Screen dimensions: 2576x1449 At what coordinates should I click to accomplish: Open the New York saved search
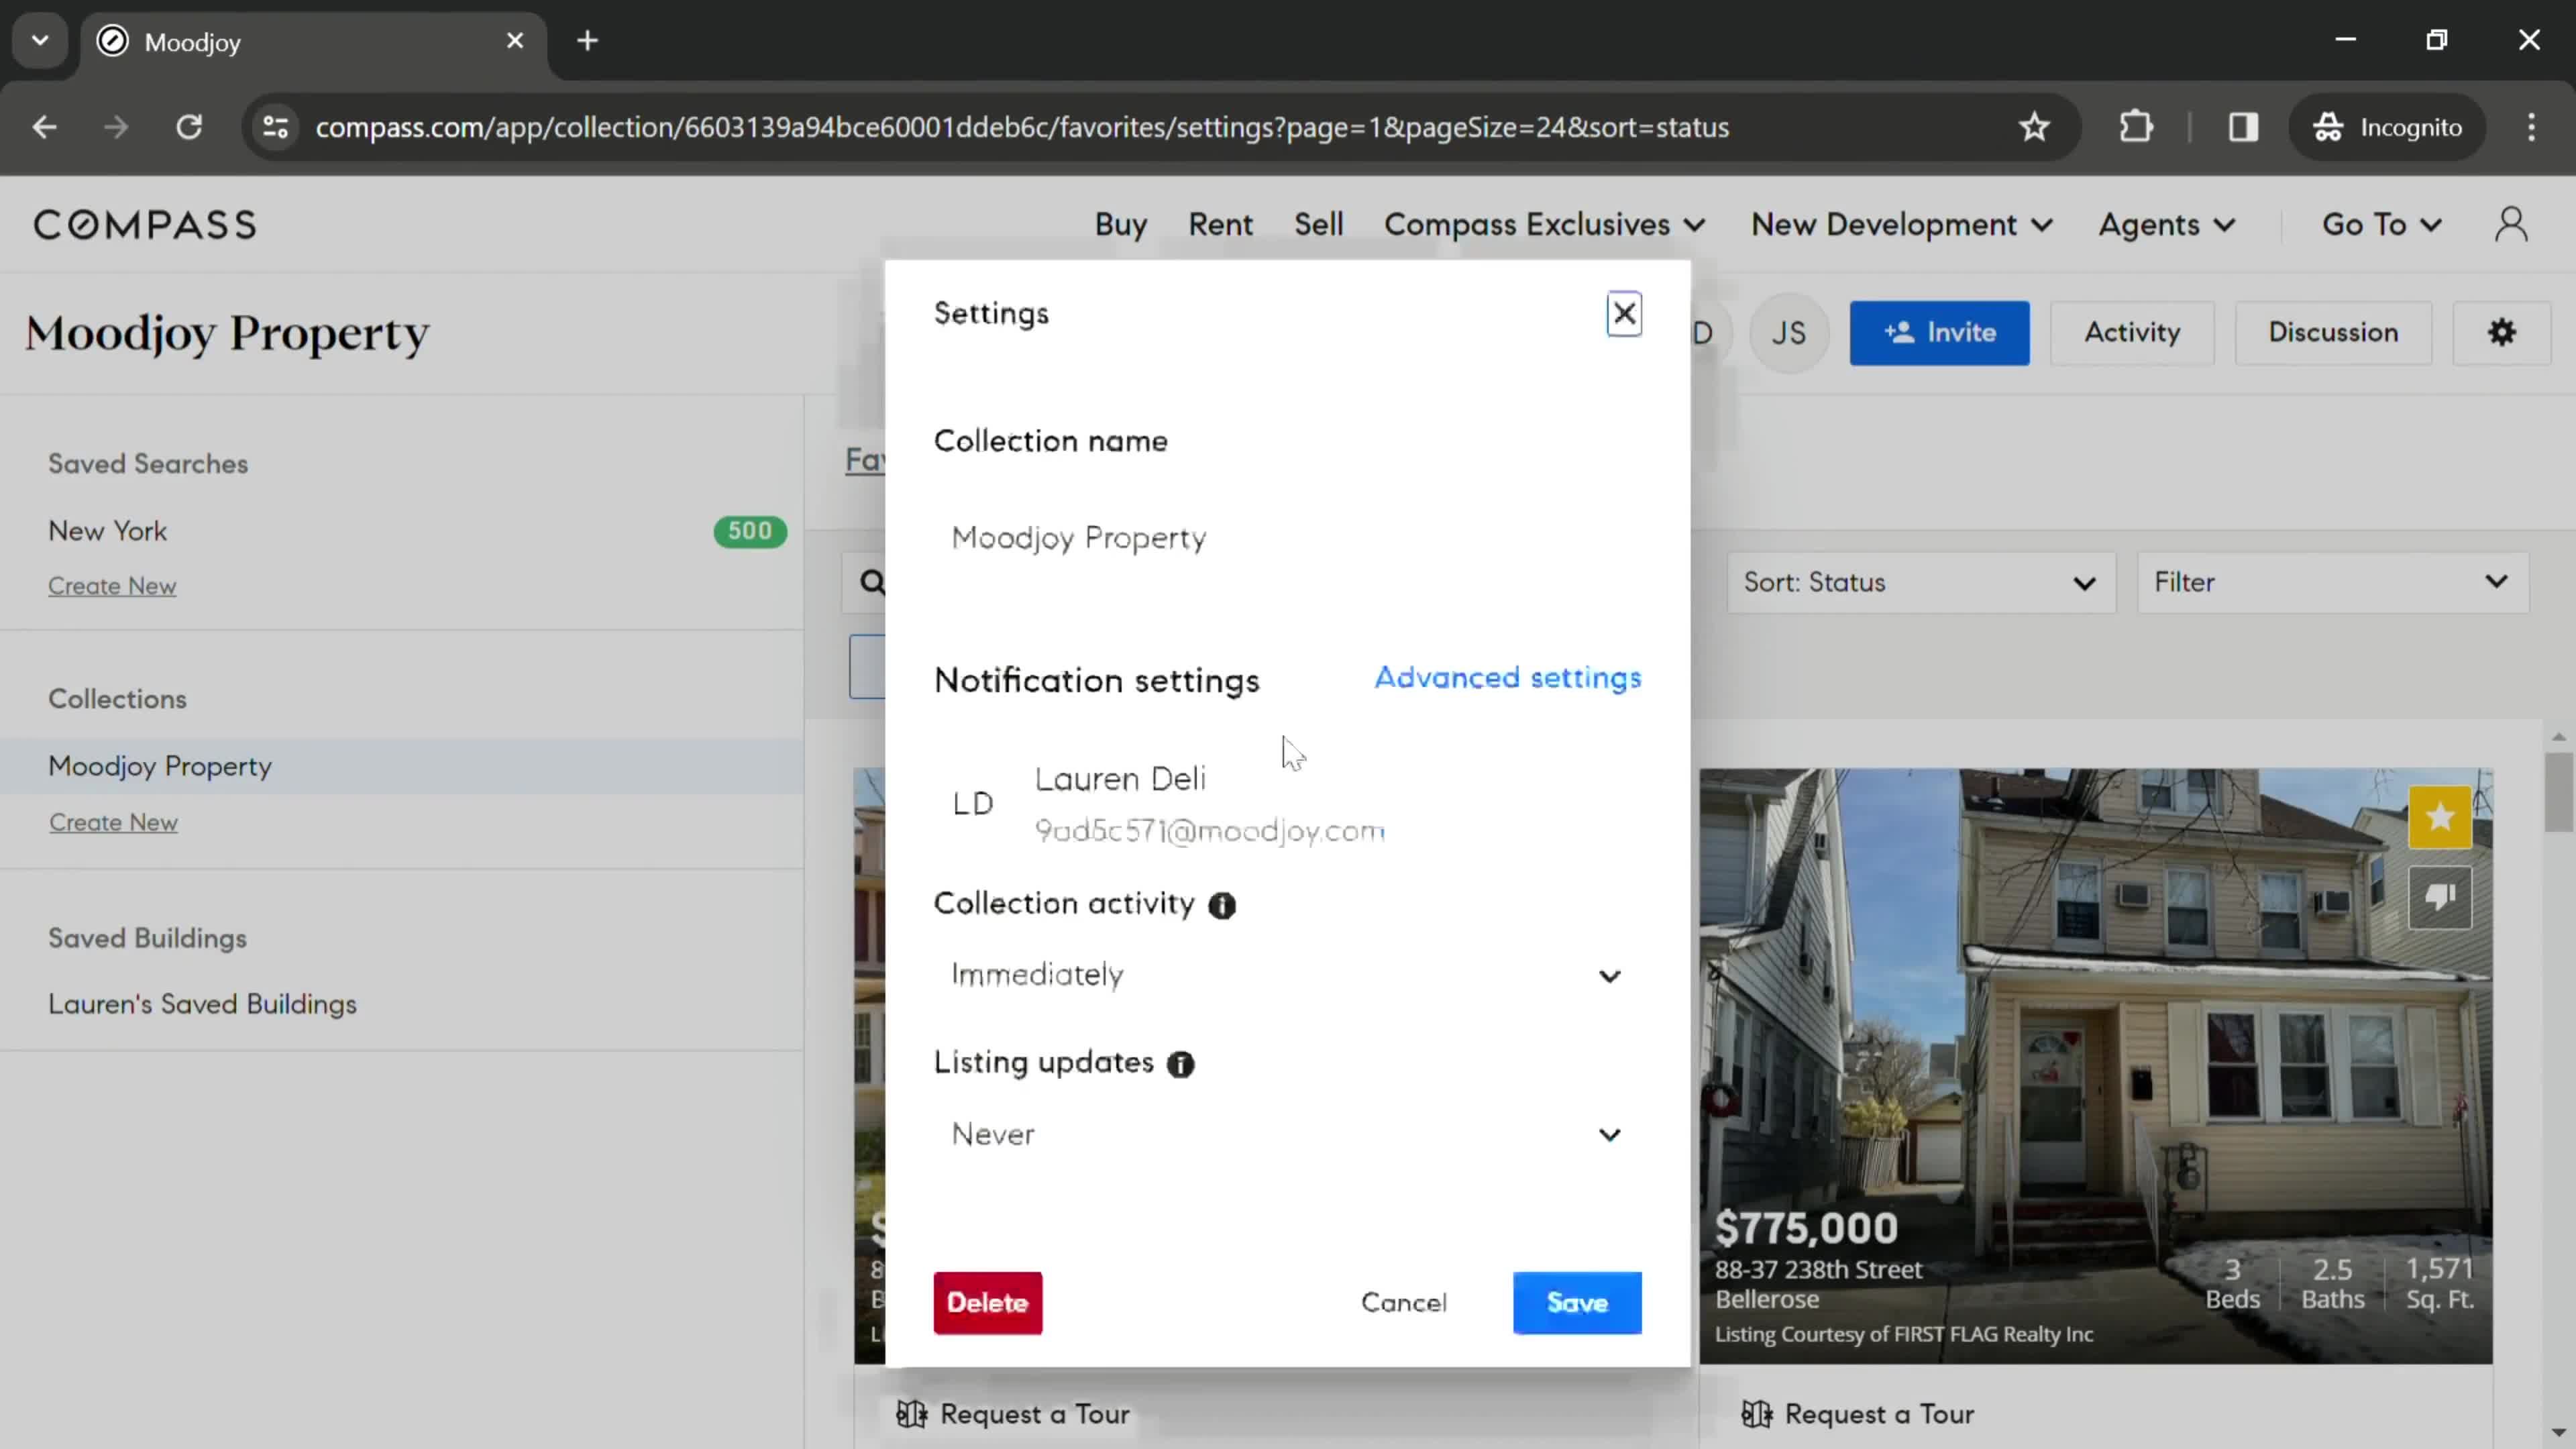107,531
